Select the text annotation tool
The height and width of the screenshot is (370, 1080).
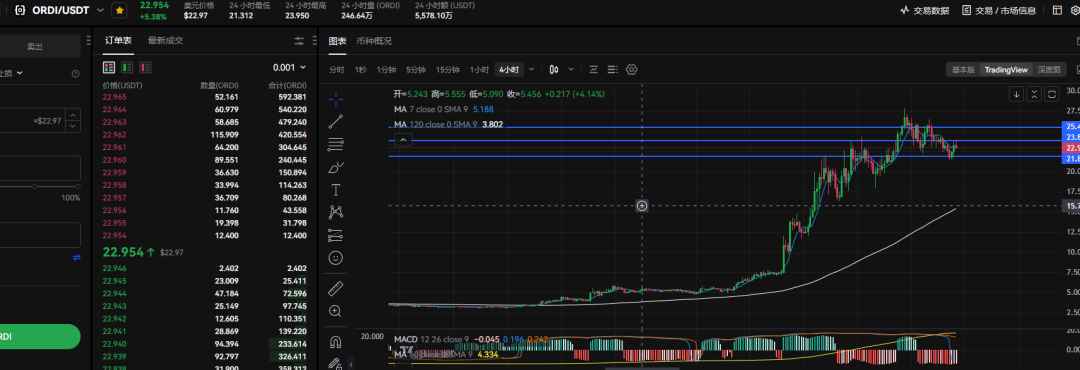[x=335, y=190]
